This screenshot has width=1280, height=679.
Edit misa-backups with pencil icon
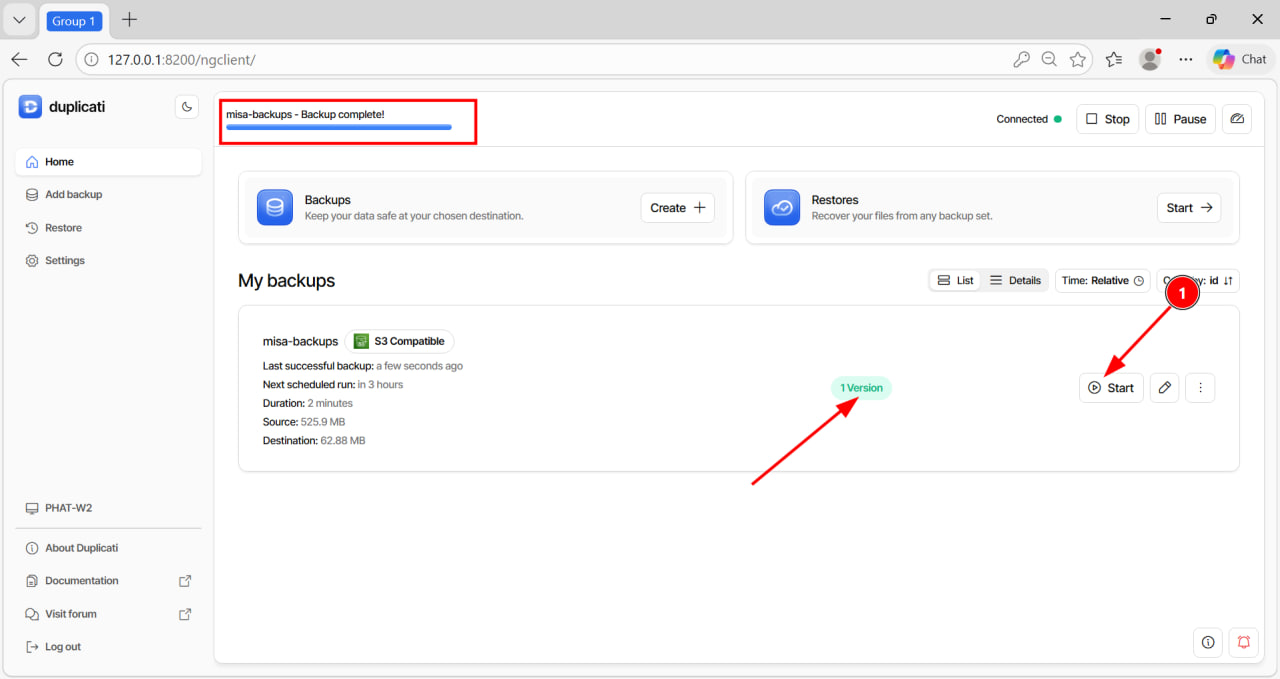pos(1164,388)
